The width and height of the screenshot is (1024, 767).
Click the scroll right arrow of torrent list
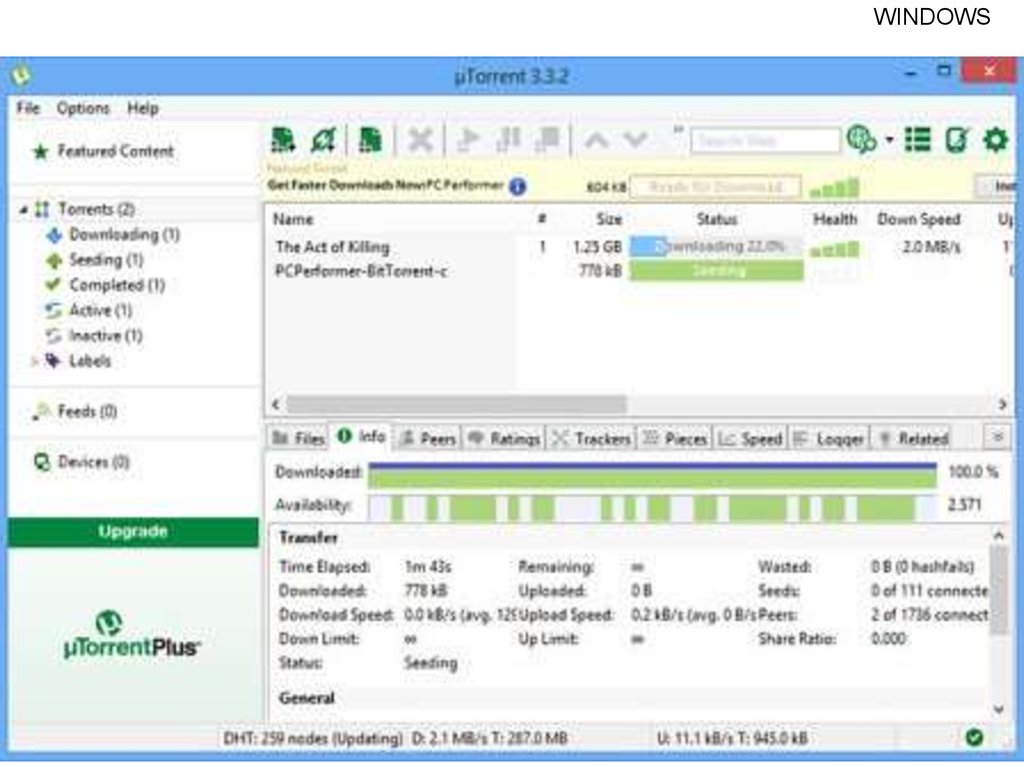click(x=1002, y=404)
